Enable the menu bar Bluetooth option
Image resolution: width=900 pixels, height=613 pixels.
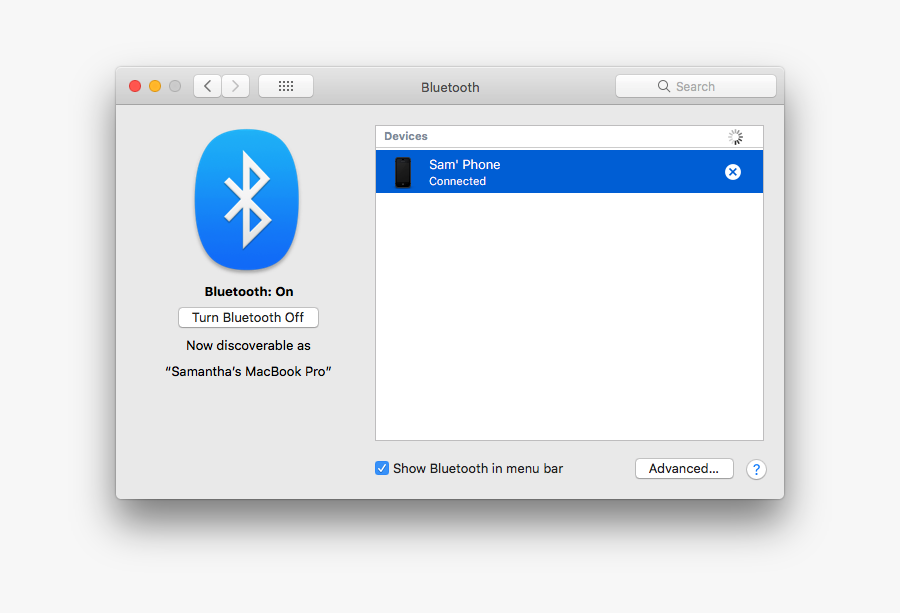click(382, 468)
